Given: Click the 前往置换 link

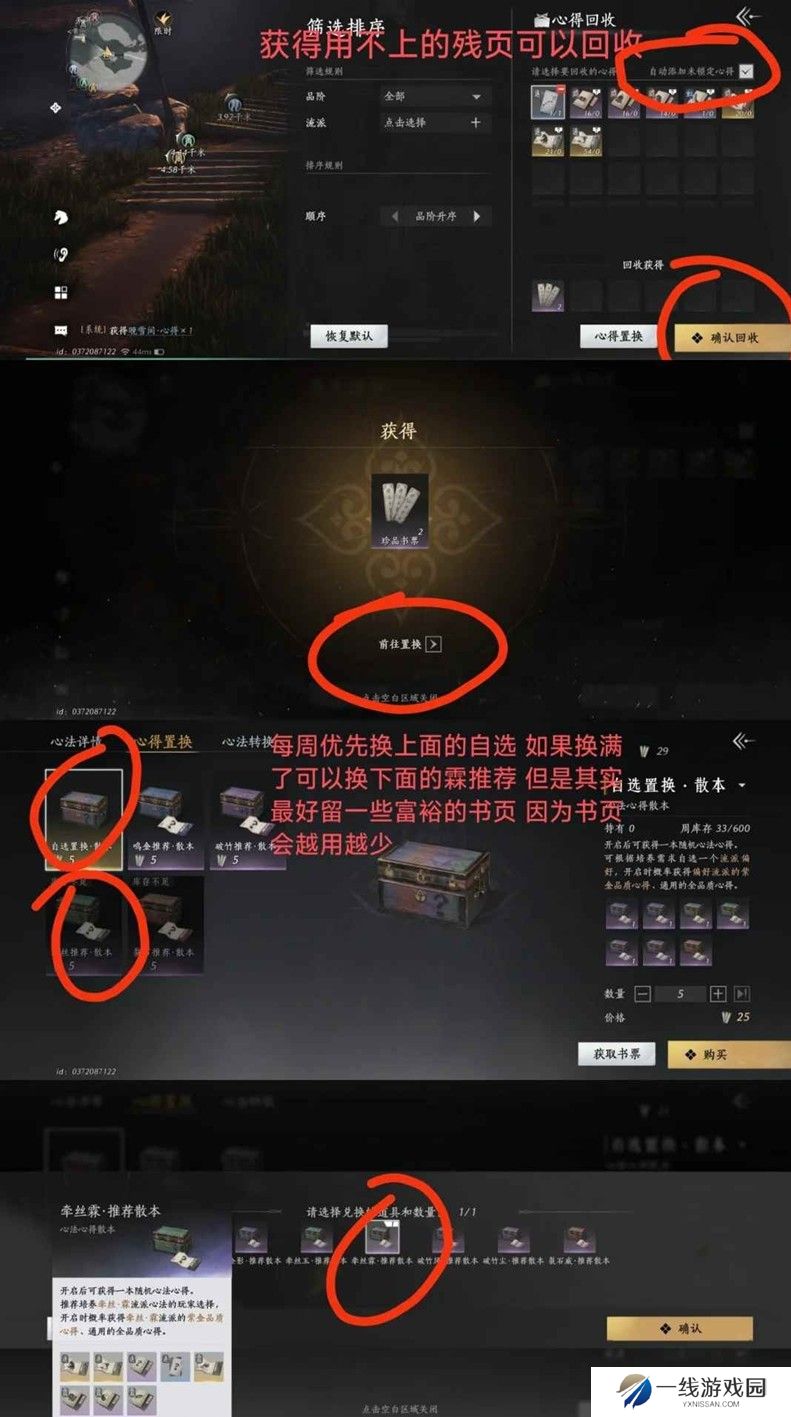Looking at the screenshot, I should (403, 644).
